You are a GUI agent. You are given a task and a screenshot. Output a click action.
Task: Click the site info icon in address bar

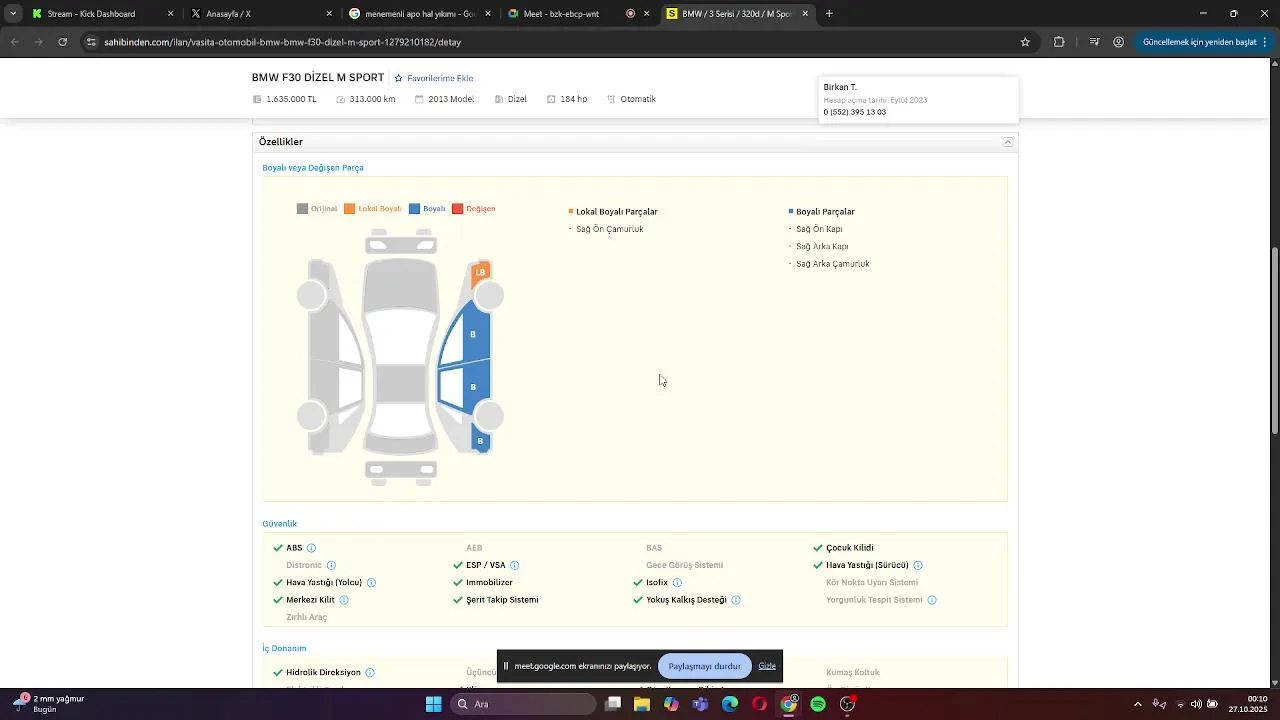pyautogui.click(x=91, y=42)
